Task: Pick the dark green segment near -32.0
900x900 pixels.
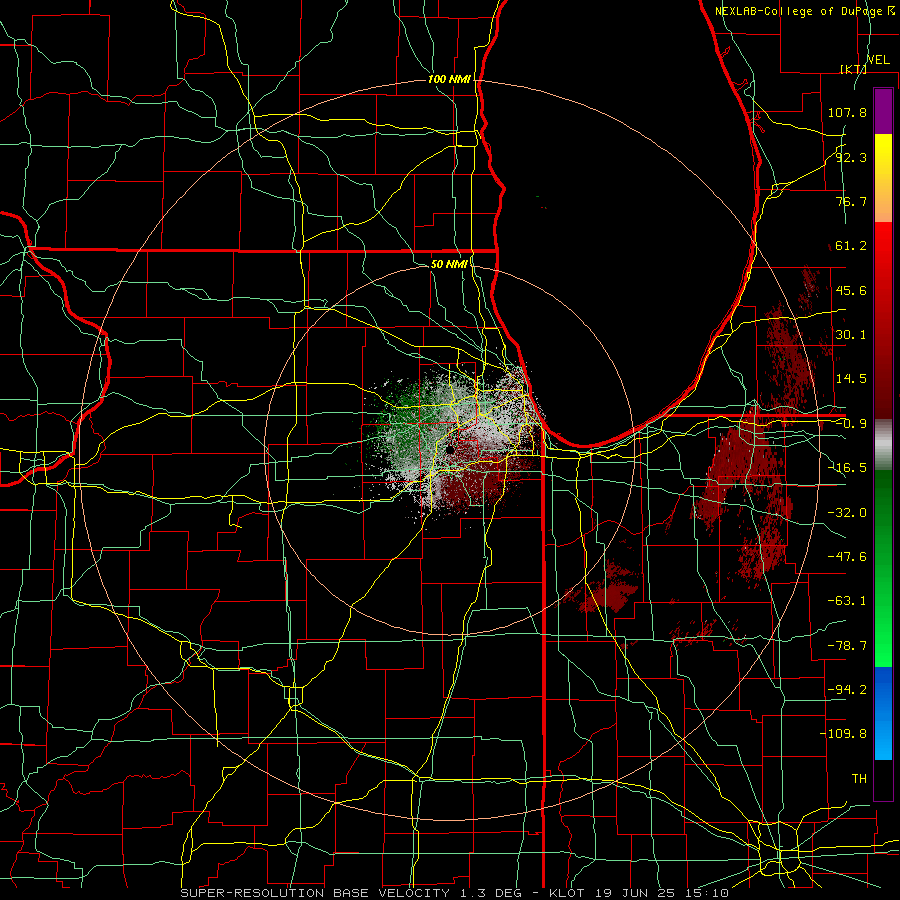Action: coord(883,511)
